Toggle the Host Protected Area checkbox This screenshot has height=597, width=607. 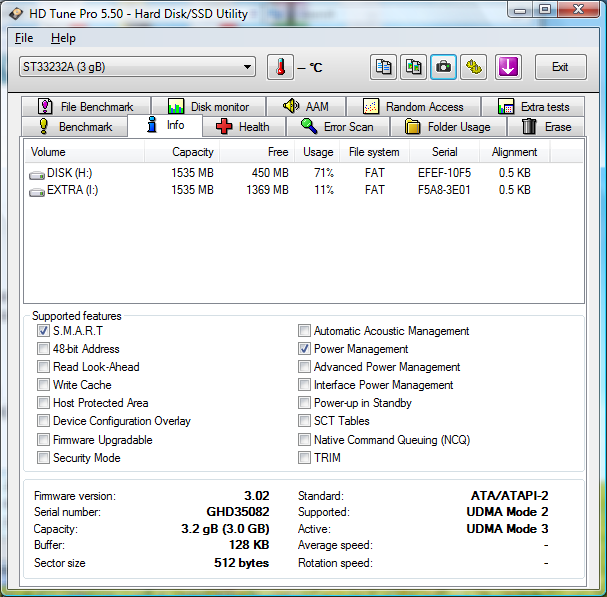[43, 403]
